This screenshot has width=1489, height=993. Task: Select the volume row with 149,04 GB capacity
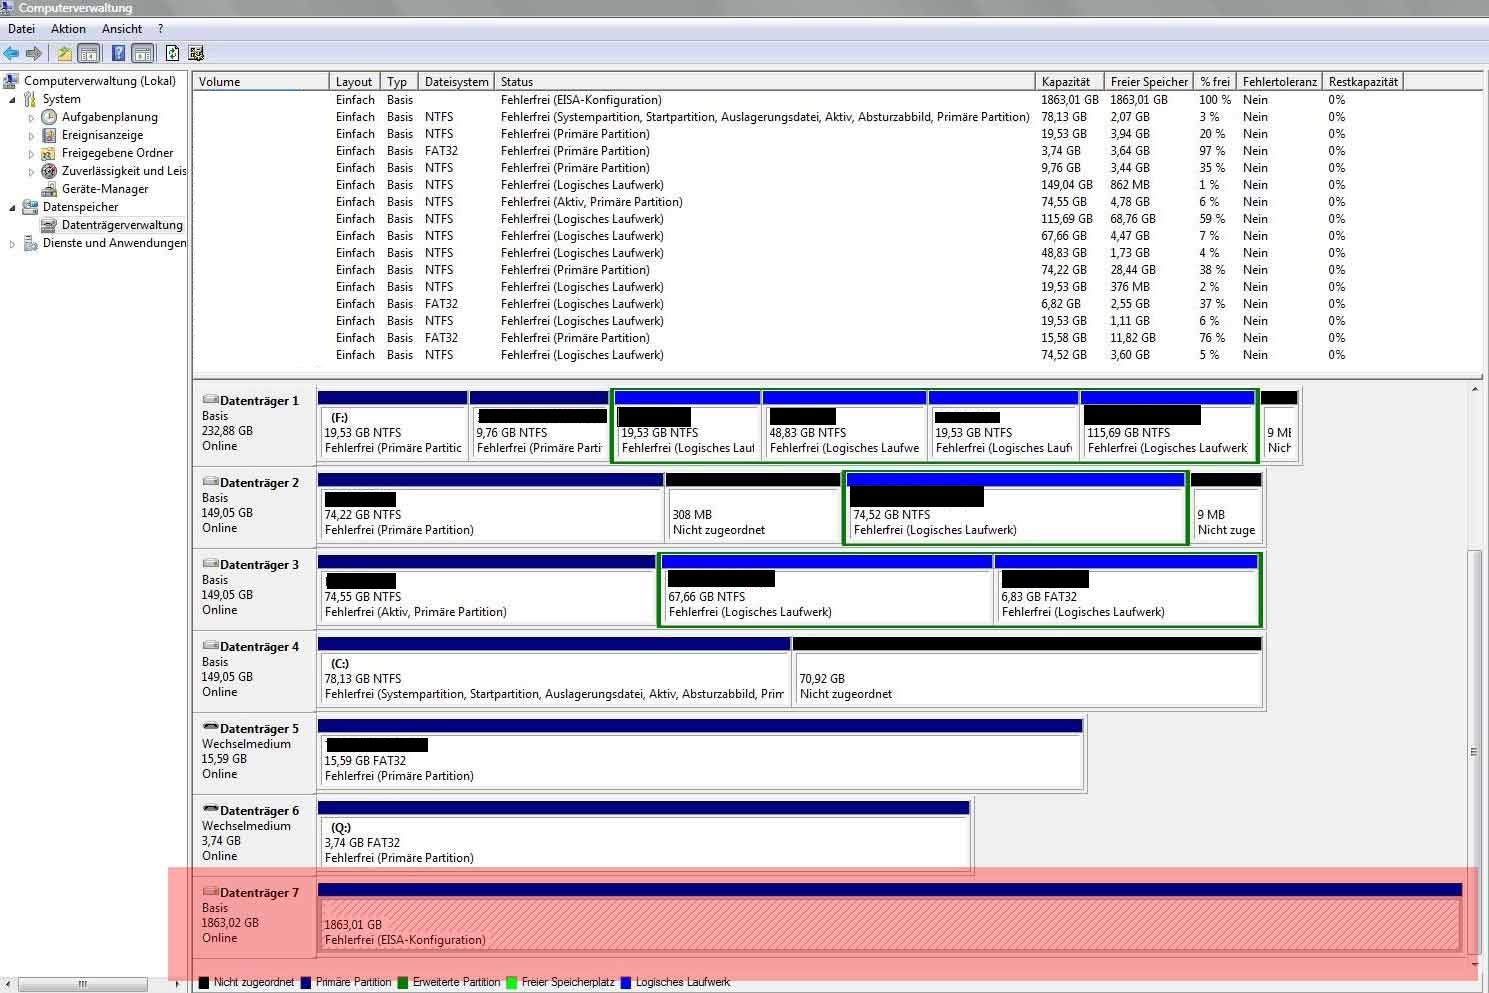click(838, 185)
